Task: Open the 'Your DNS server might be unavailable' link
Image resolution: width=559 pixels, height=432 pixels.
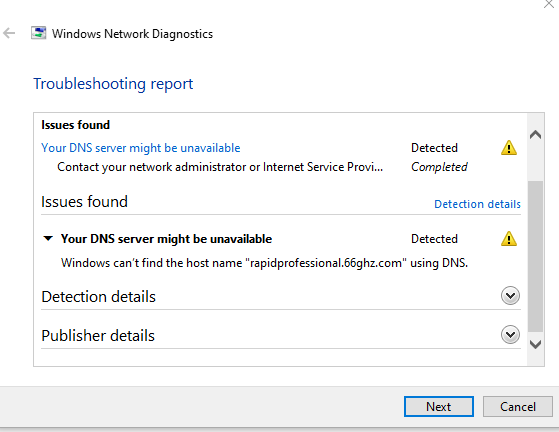Action: pos(141,148)
